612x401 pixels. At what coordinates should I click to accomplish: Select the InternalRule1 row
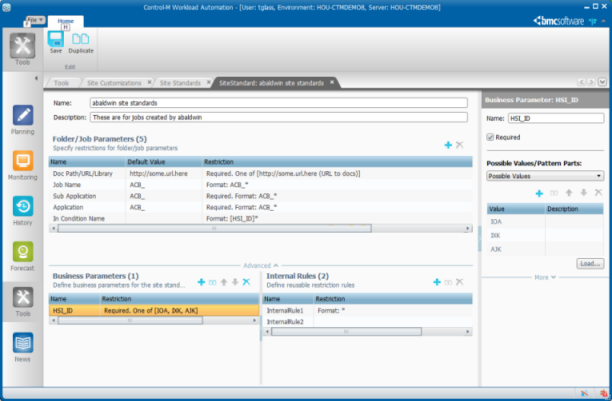point(367,310)
